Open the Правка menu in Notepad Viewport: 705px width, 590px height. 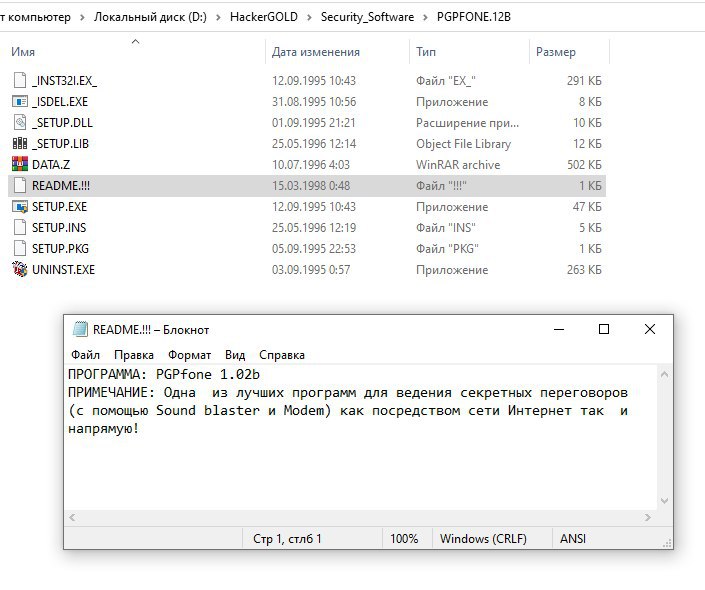pyautogui.click(x=134, y=355)
